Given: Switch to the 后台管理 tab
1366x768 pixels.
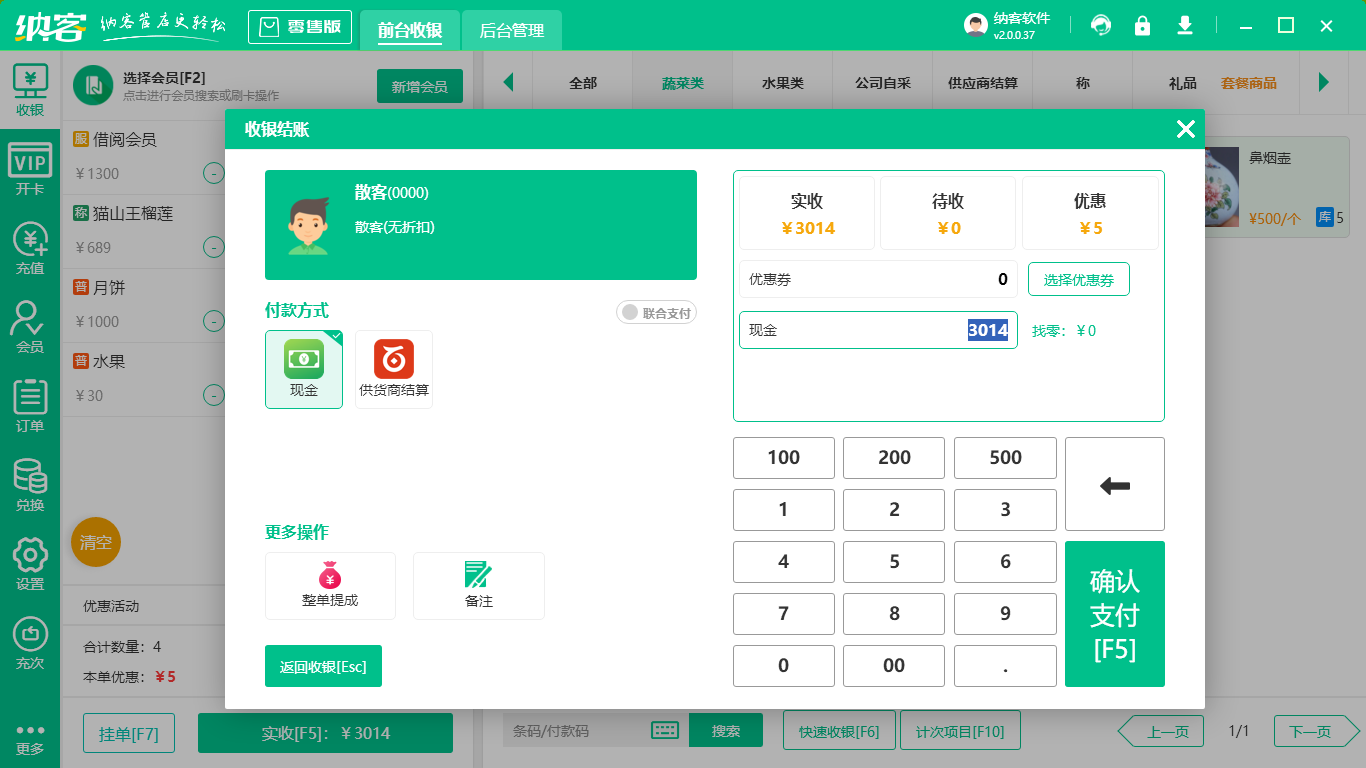Looking at the screenshot, I should 512,30.
